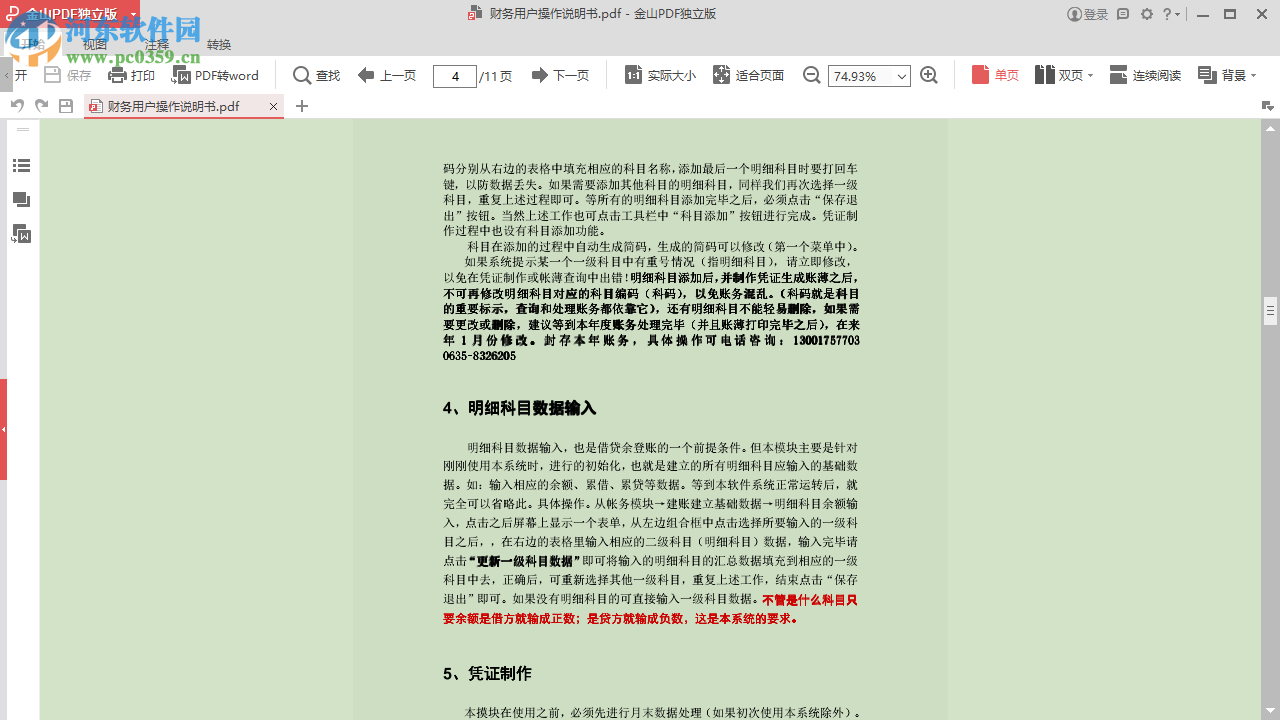Open the bookmarks outline panel icon
1280x720 pixels.
[x=21, y=166]
